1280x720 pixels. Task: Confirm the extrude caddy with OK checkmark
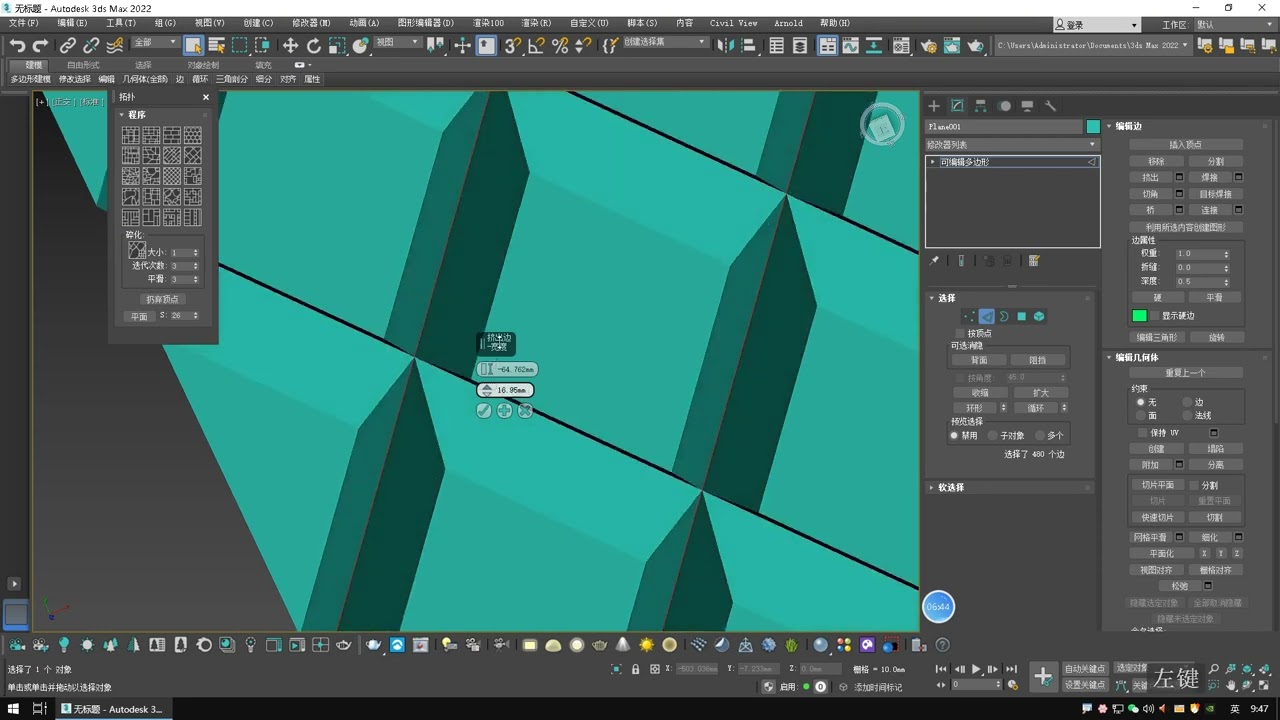484,411
